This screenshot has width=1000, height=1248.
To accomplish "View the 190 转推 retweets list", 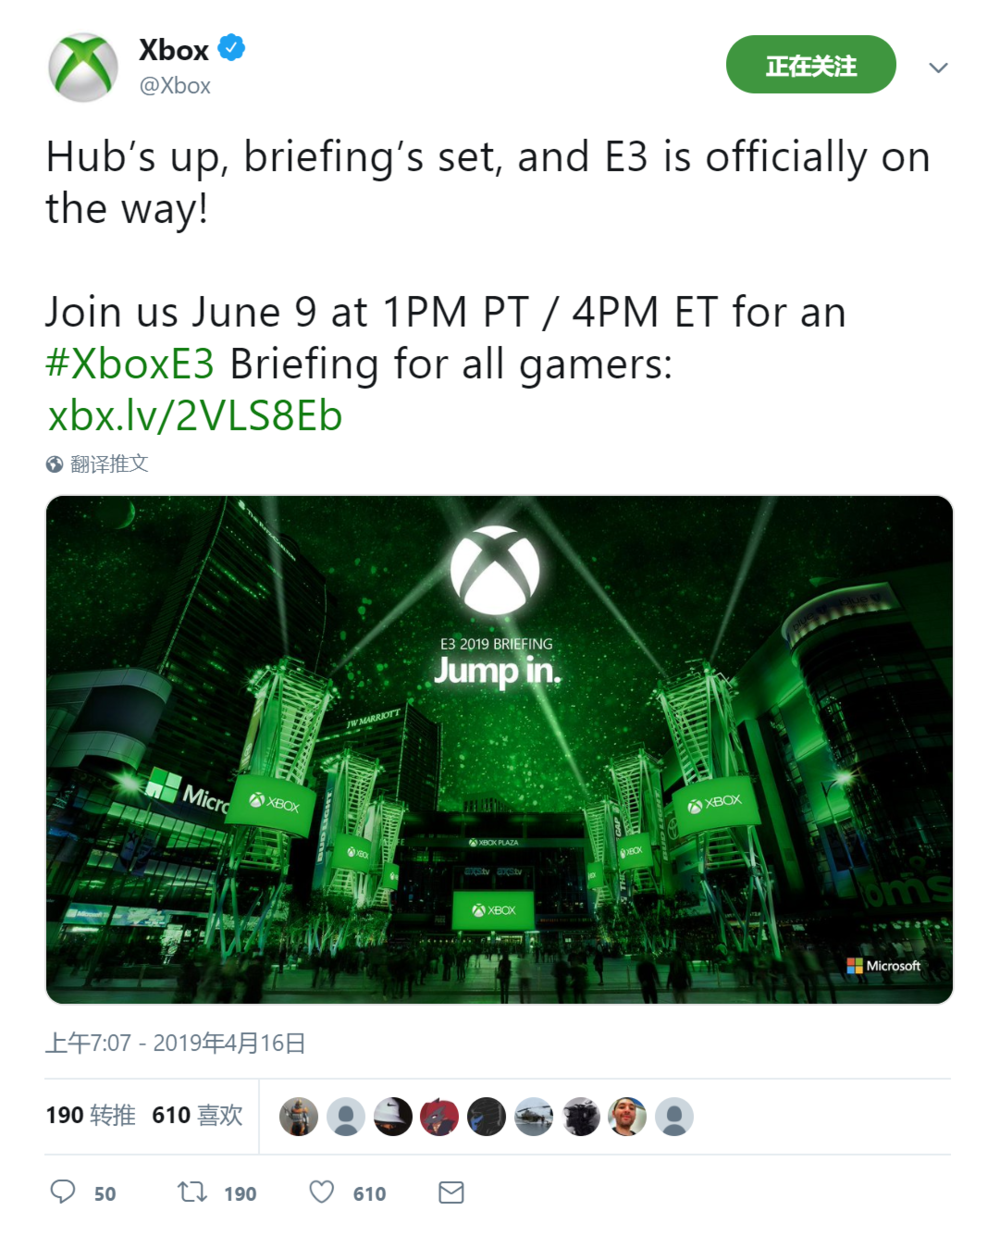I will [x=90, y=1115].
